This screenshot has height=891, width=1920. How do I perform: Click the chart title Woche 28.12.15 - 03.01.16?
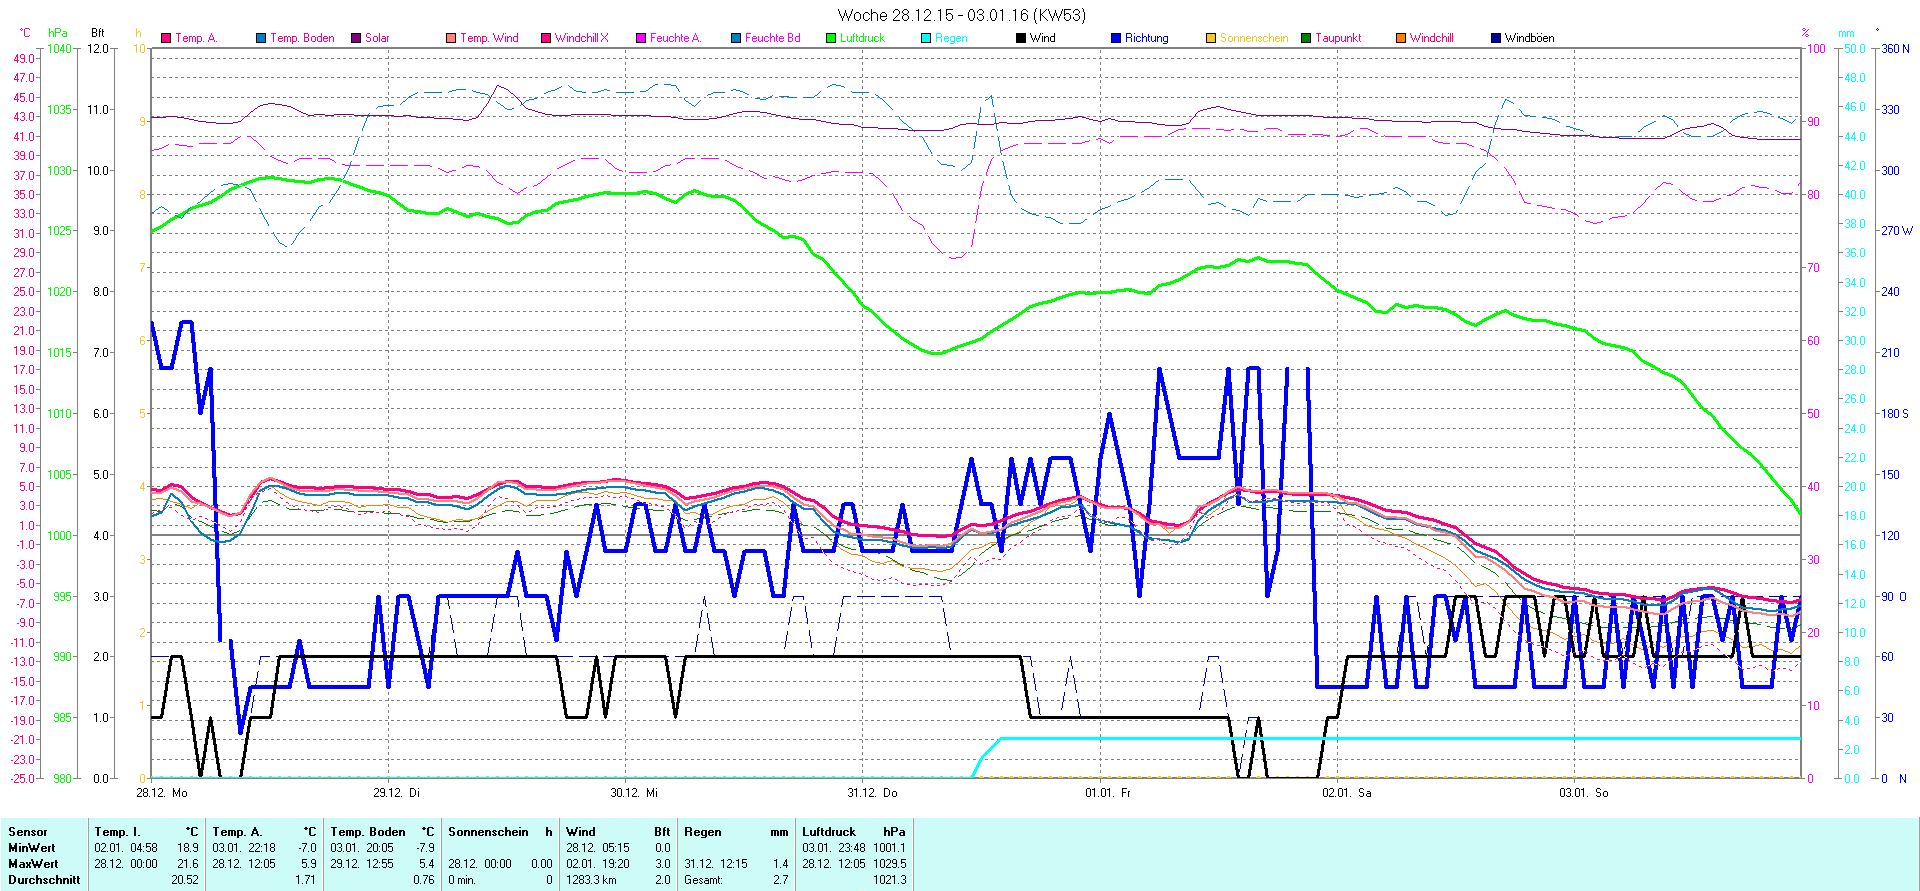click(x=961, y=15)
